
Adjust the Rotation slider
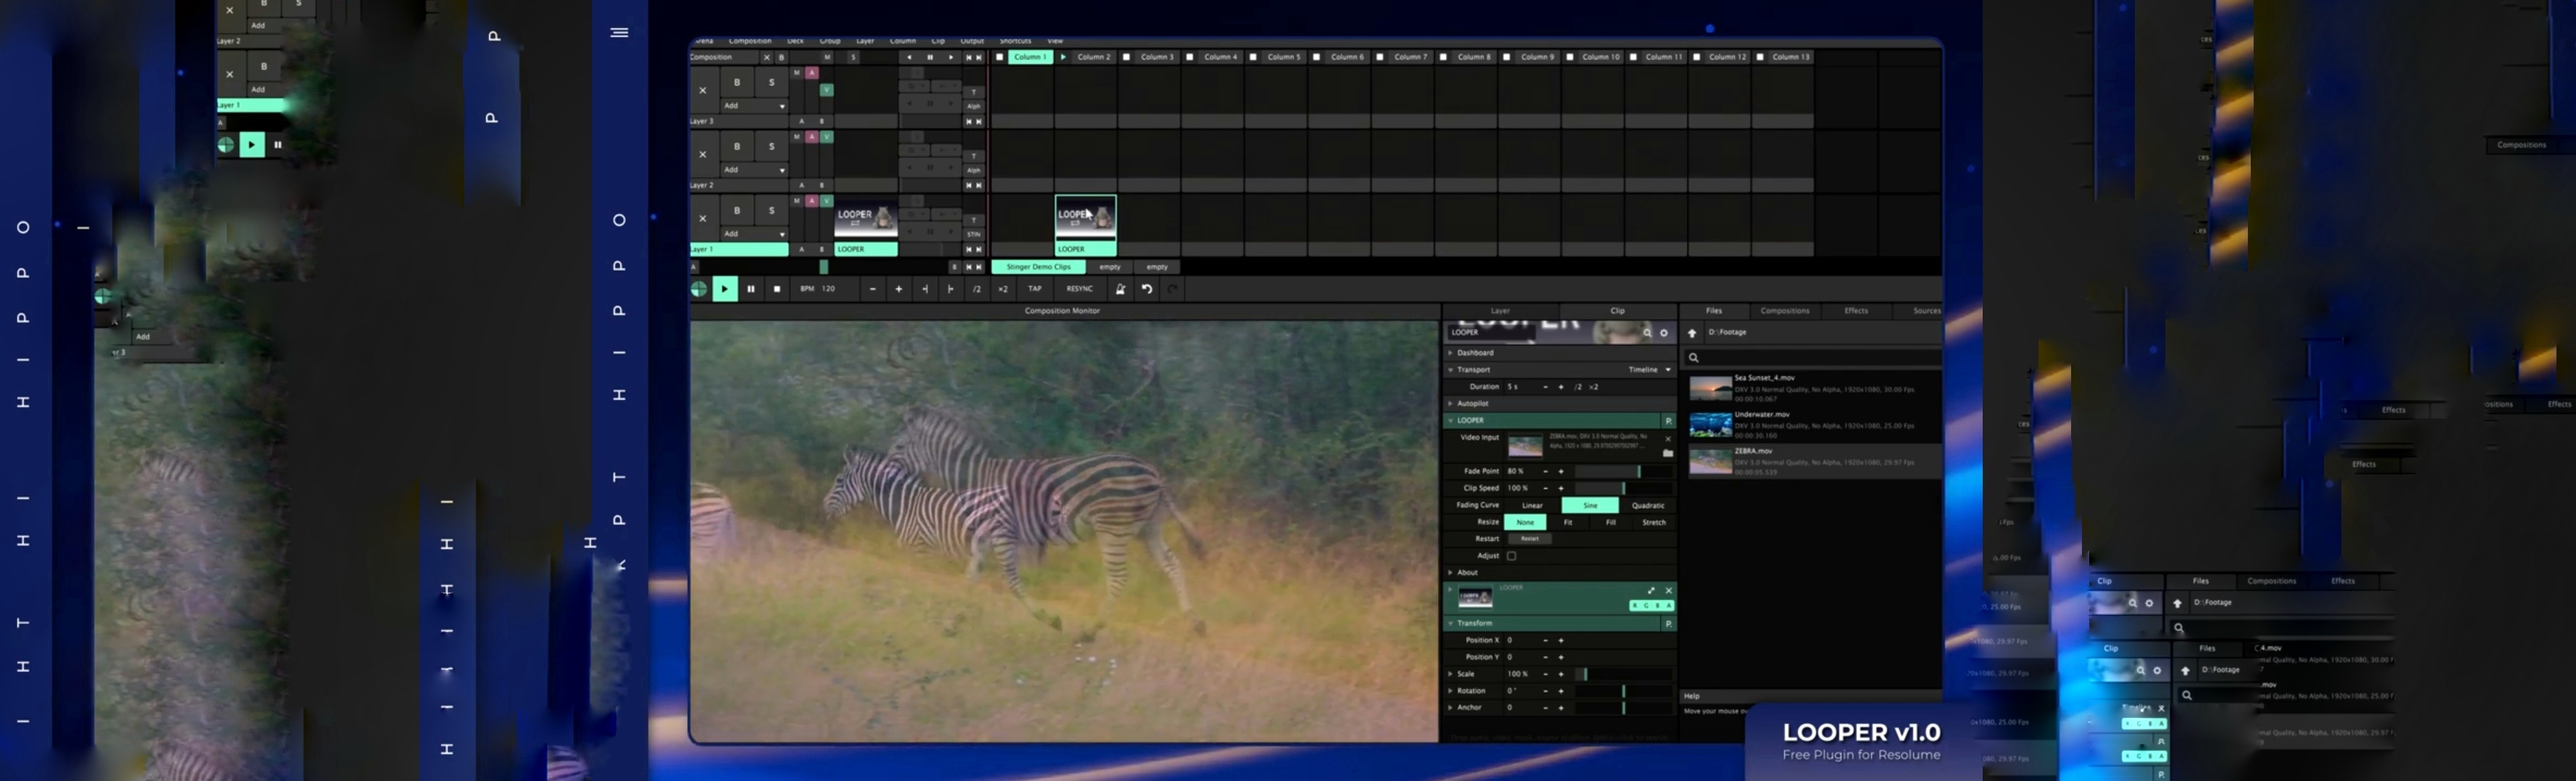point(1623,692)
